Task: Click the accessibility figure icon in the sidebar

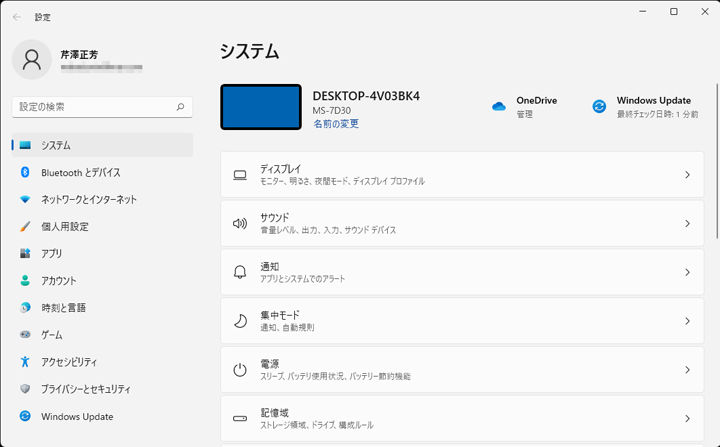Action: [x=25, y=362]
